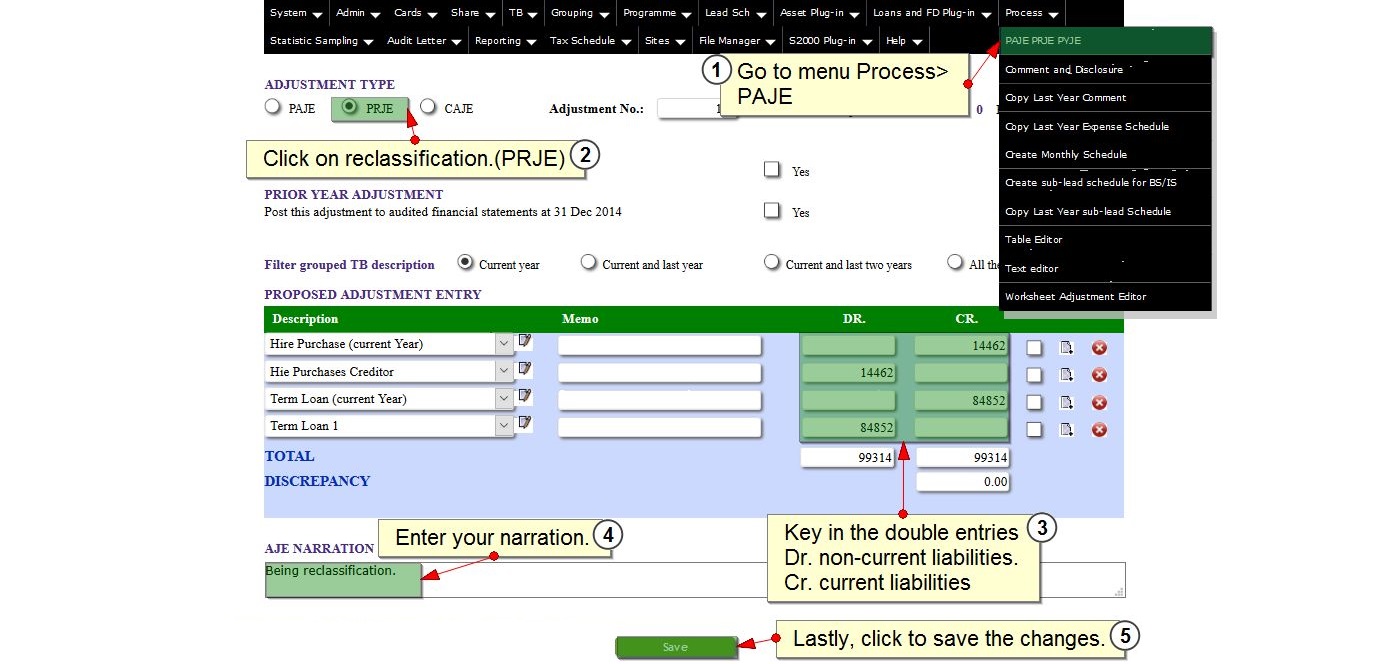Click edit note icon beside Hire Purchase (current Year)
This screenshot has width=1389, height=664.
click(525, 342)
